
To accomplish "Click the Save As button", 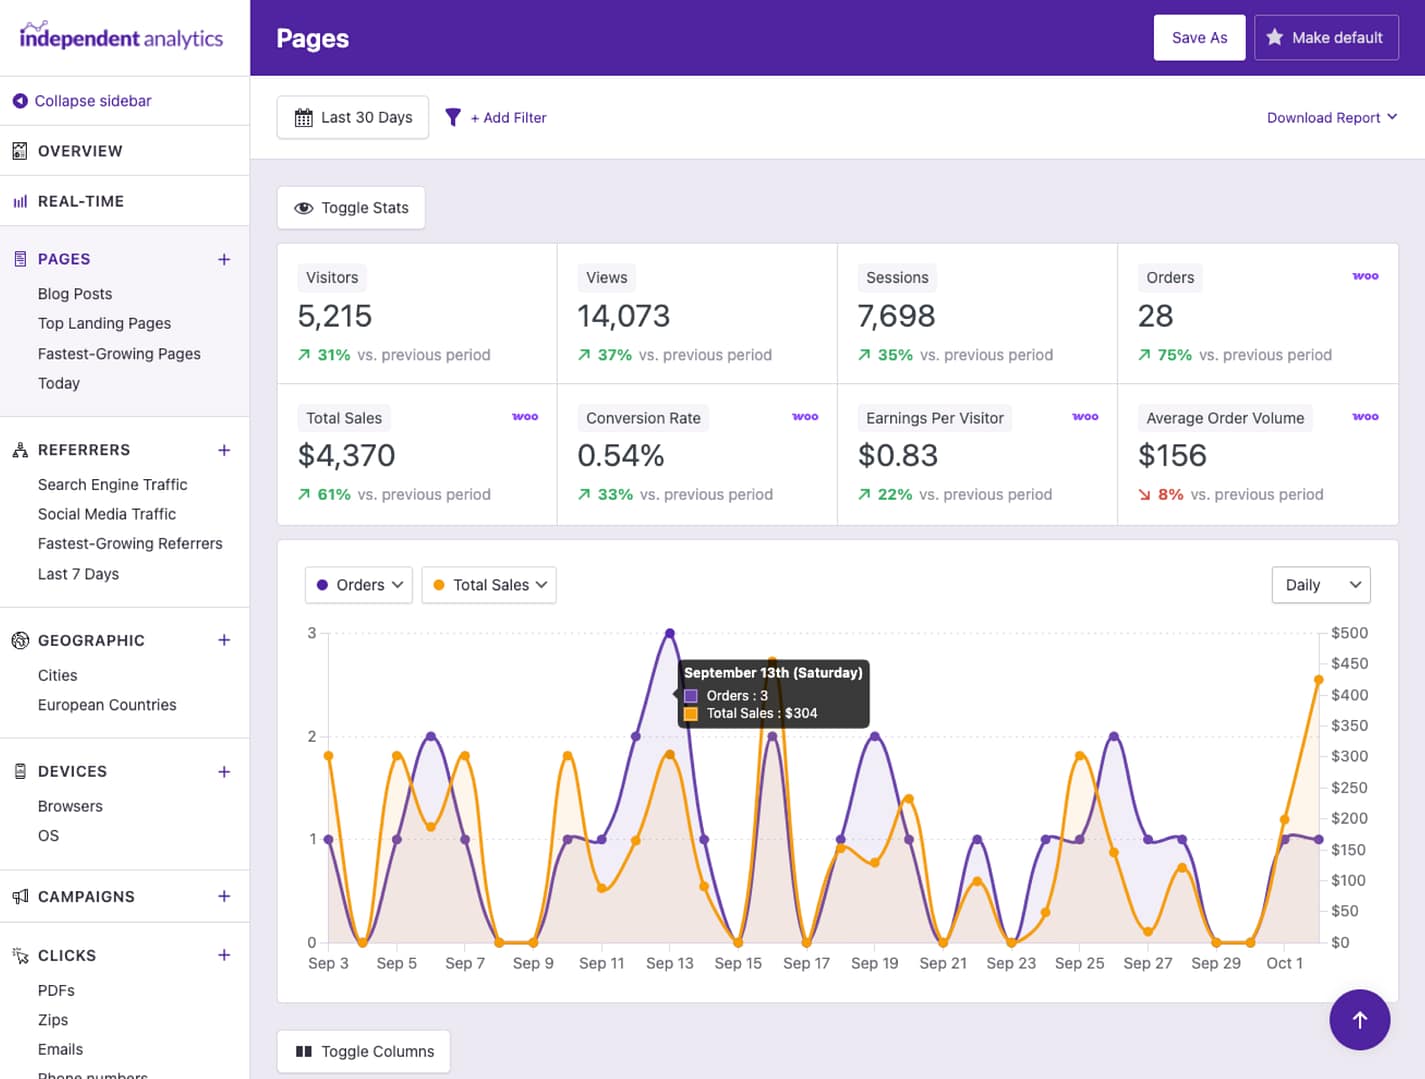I will pyautogui.click(x=1198, y=37).
